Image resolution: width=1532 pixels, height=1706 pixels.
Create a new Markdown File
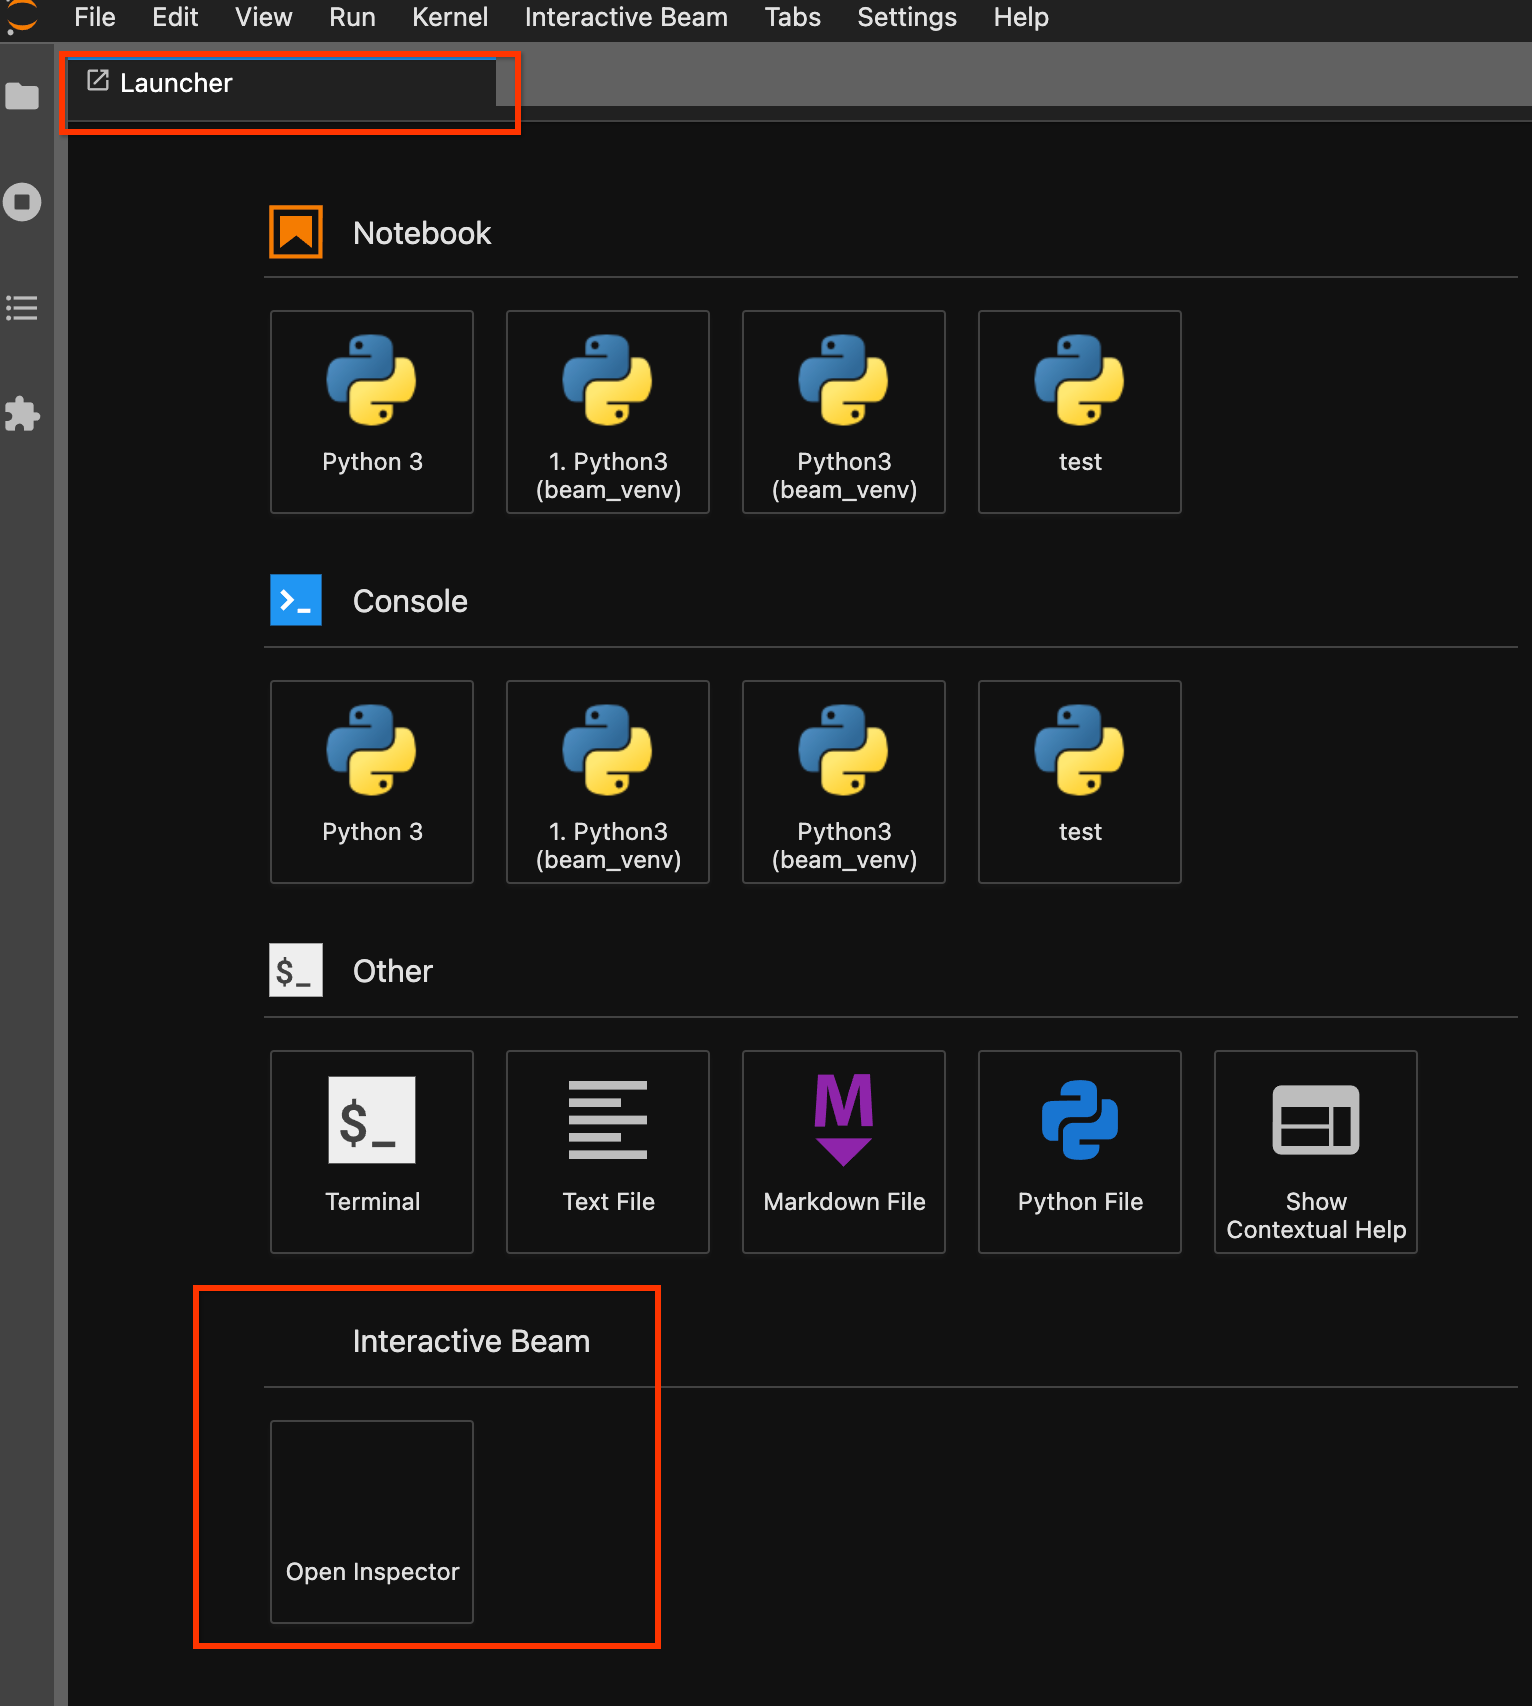844,1152
